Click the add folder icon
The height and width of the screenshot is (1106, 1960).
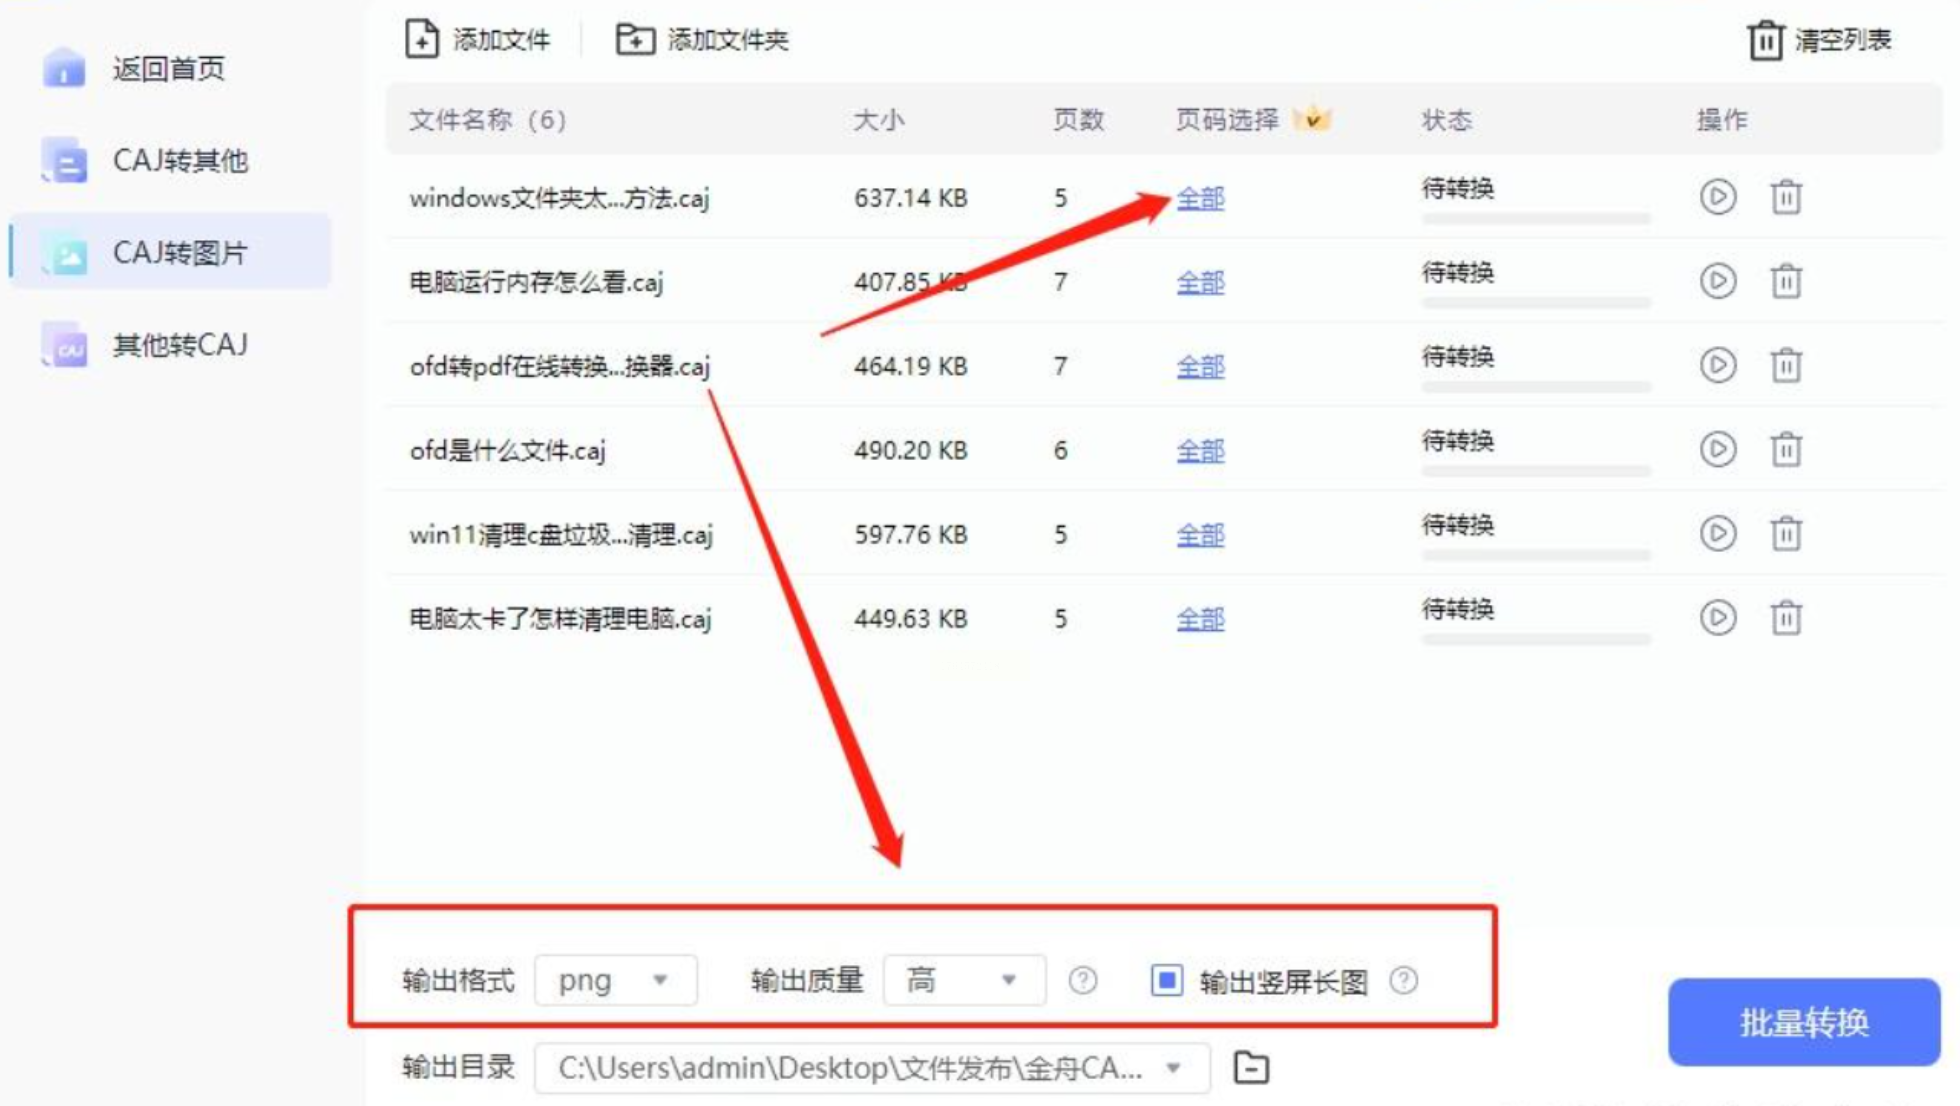pyautogui.click(x=634, y=40)
